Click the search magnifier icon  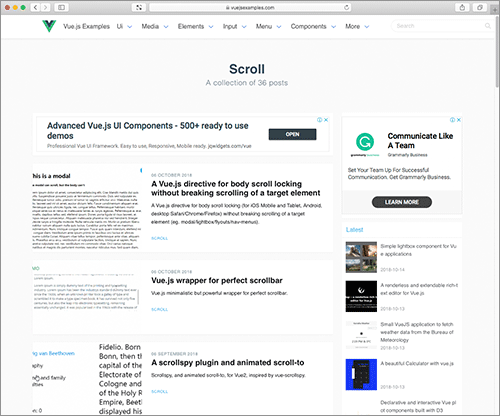point(488,26)
